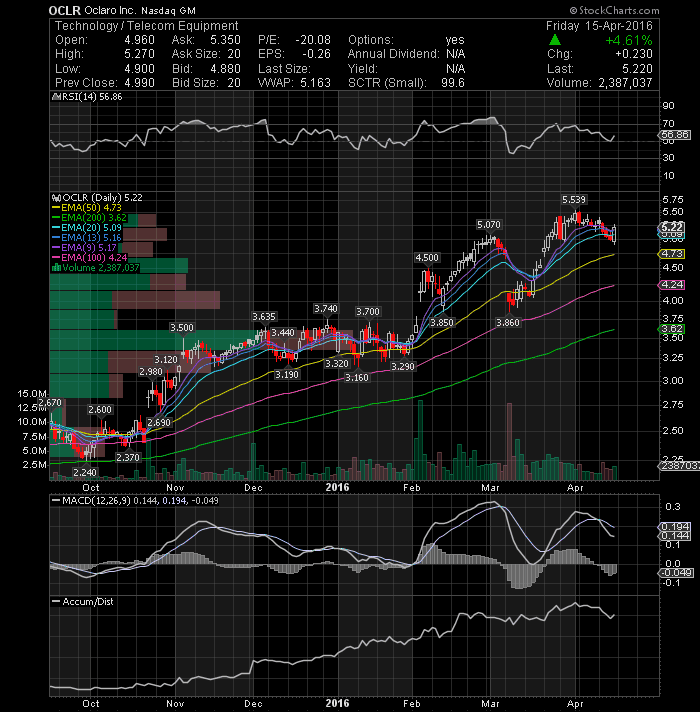Image resolution: width=700 pixels, height=712 pixels.
Task: Click the small icon before RSI(14)
Action: click(x=56, y=97)
